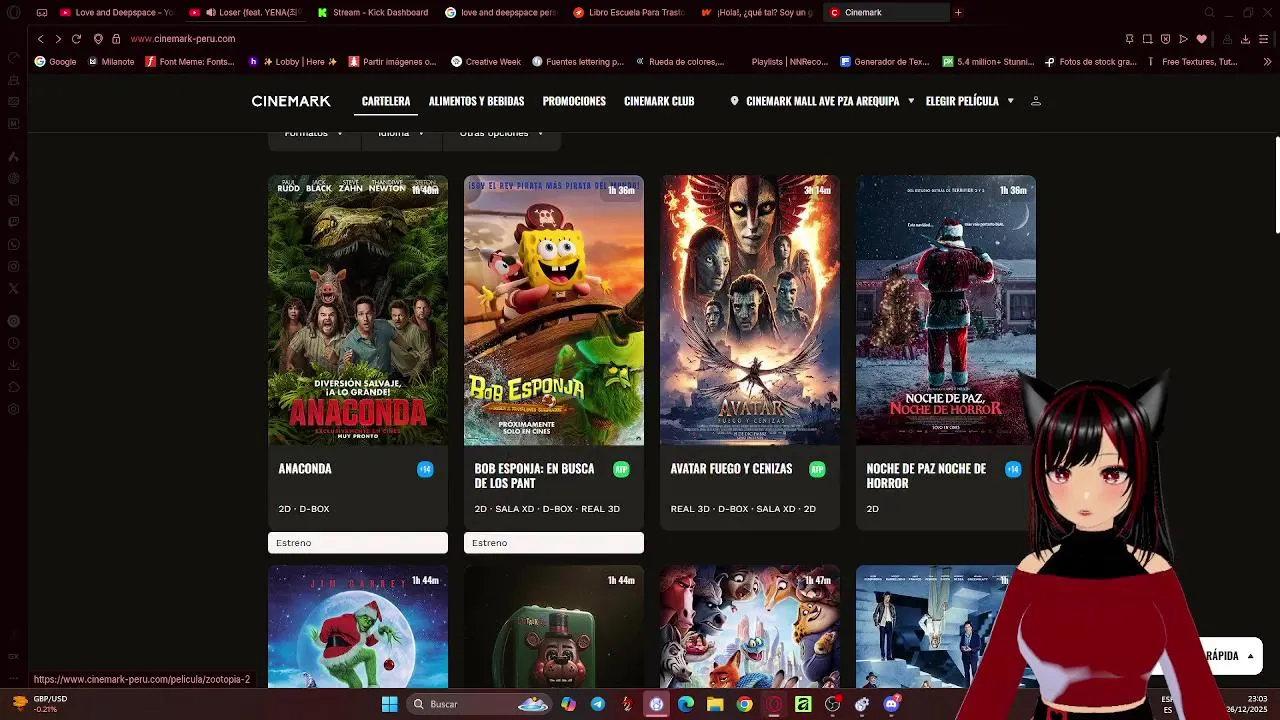This screenshot has width=1280, height=720.
Task: Click the location pin icon beside Cinemark Mall
Action: (734, 101)
